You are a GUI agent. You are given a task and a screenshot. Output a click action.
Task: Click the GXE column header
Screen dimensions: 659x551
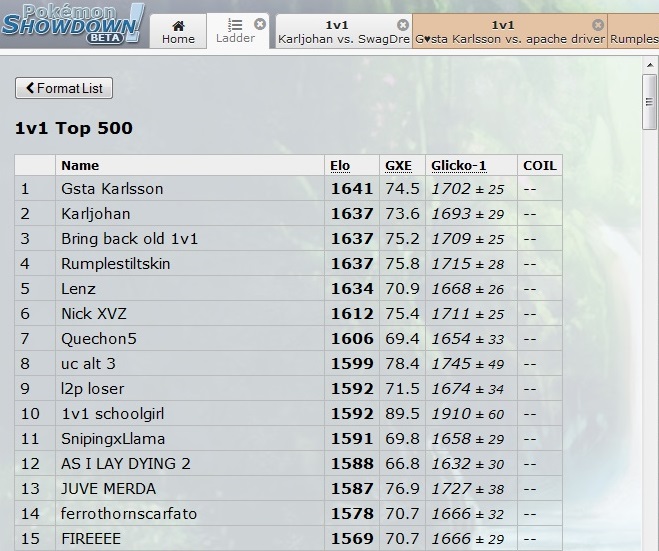point(398,165)
